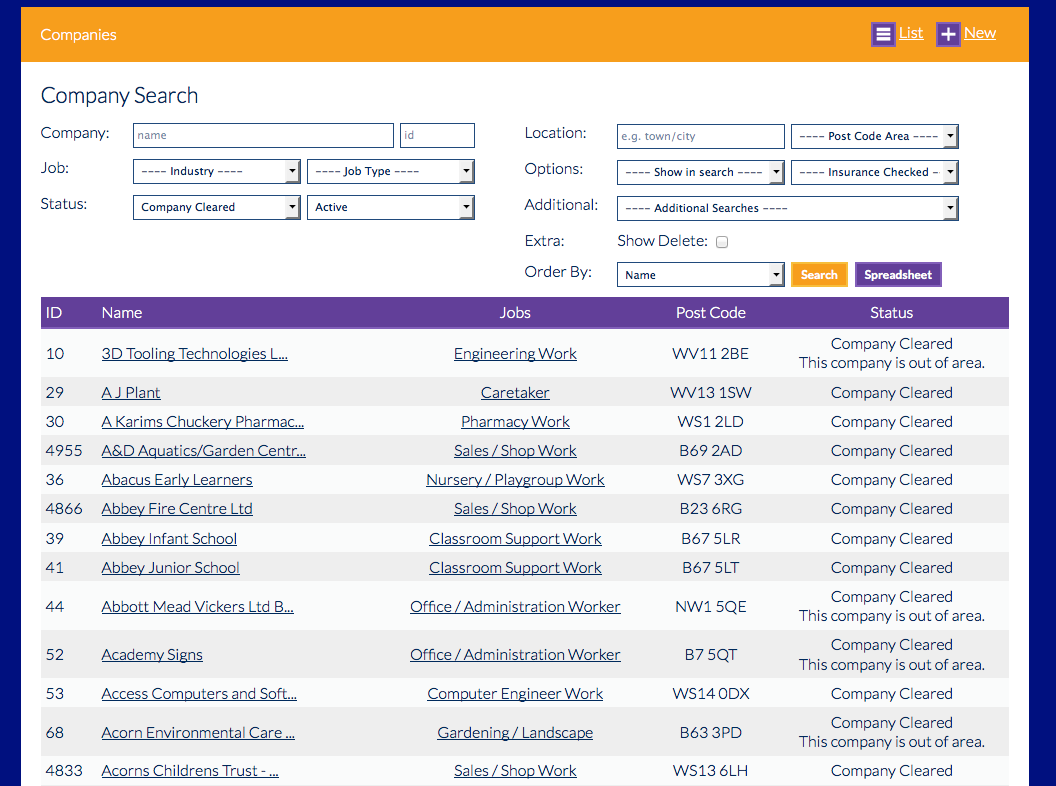Select post code WS14 0DX
The image size is (1056, 786).
(711, 694)
